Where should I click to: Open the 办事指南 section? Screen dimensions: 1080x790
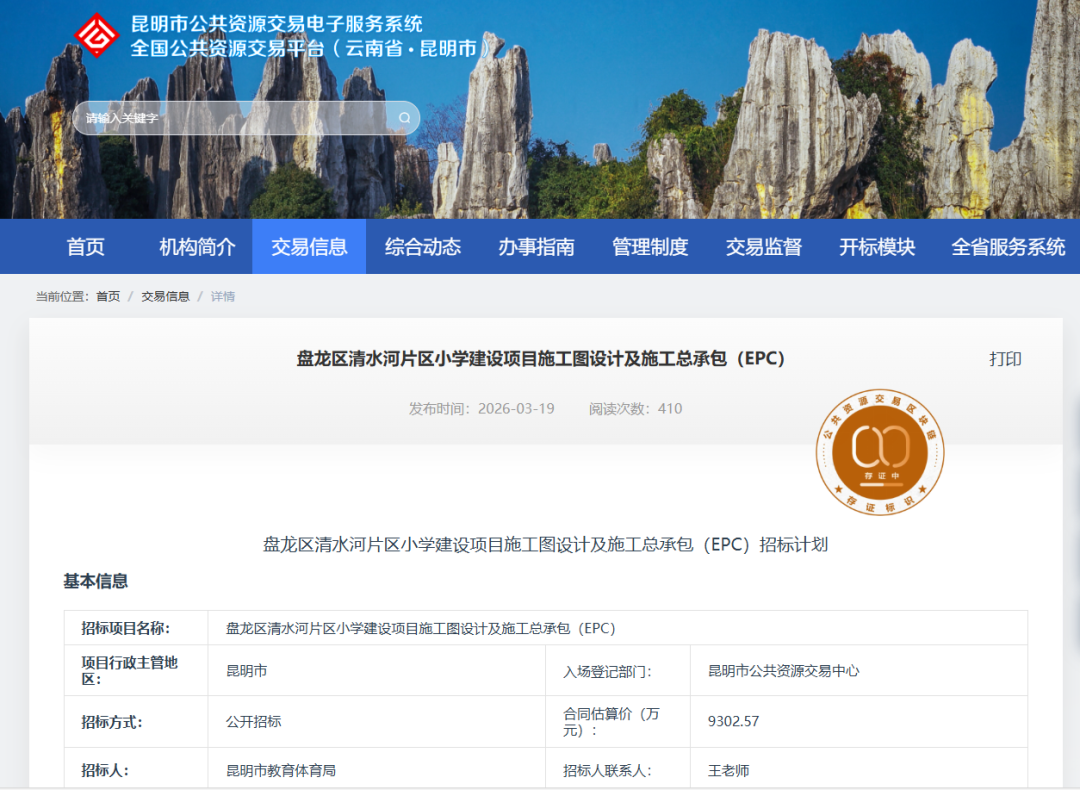point(533,247)
